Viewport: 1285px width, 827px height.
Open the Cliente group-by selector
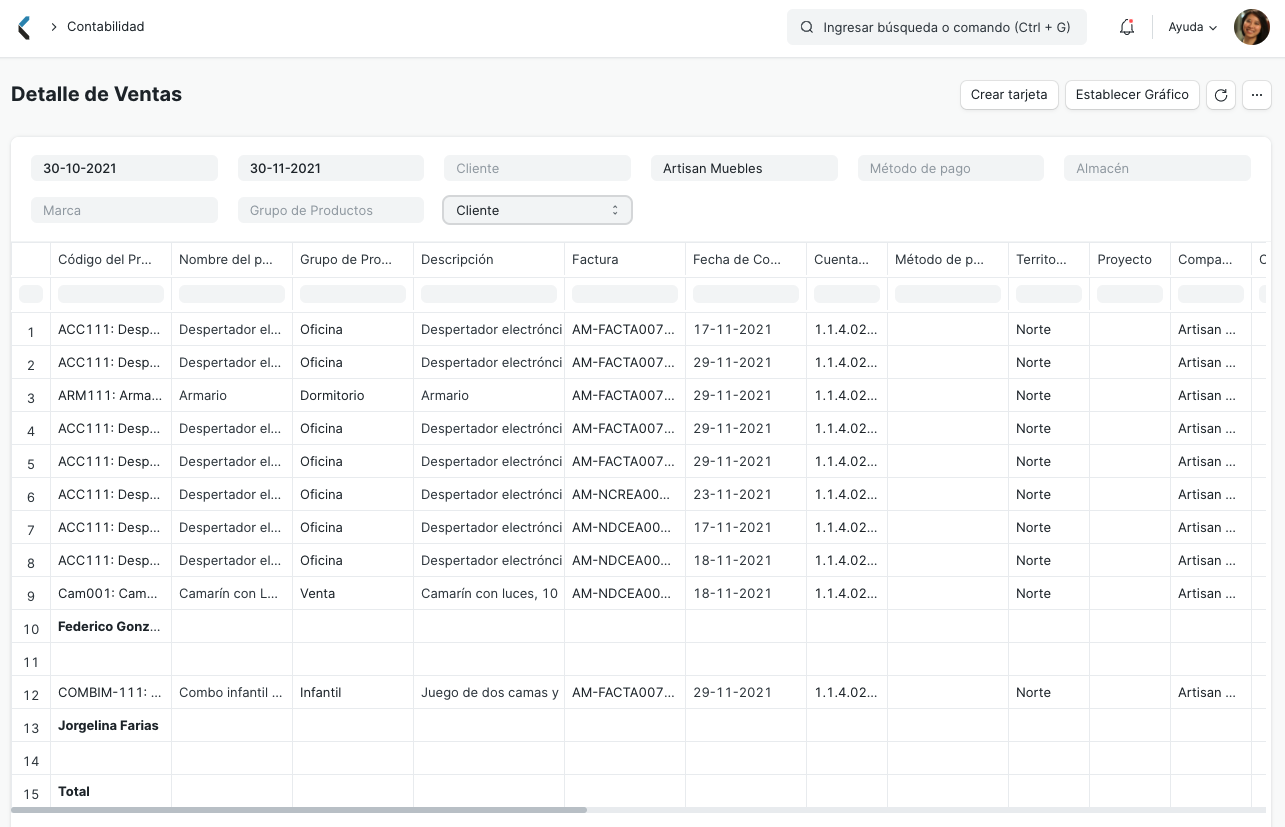537,210
